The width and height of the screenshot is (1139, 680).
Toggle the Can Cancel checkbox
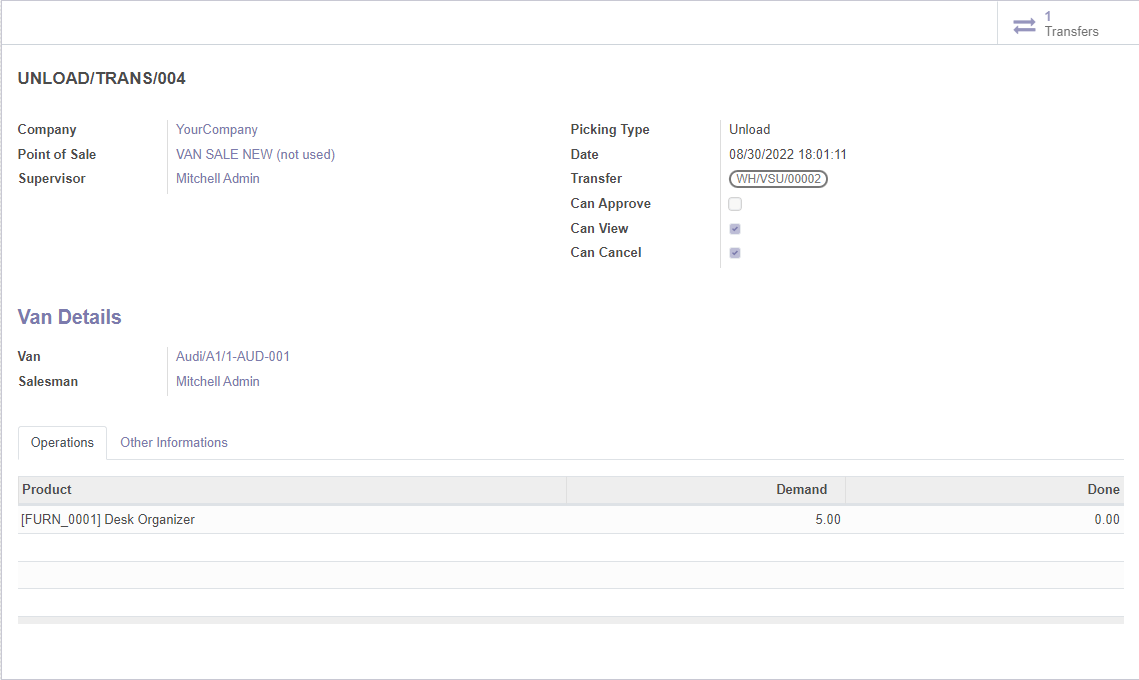(x=735, y=253)
